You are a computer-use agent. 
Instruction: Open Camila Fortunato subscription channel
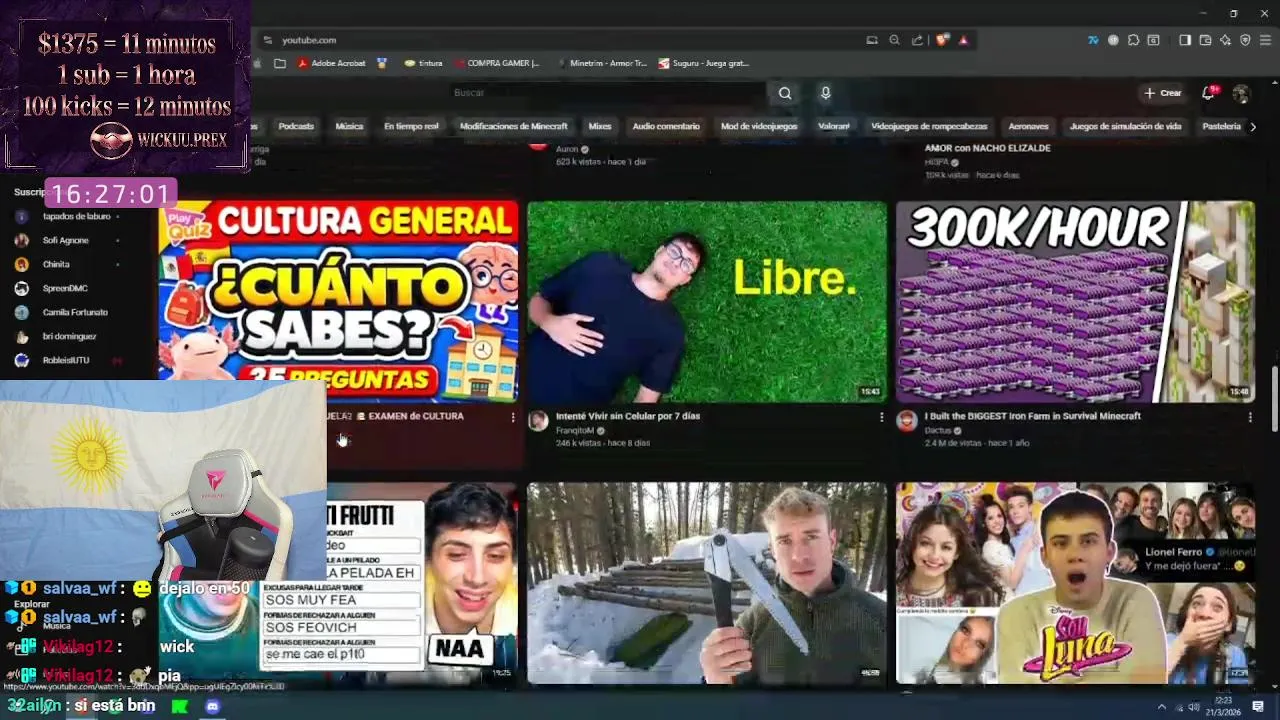(76, 312)
